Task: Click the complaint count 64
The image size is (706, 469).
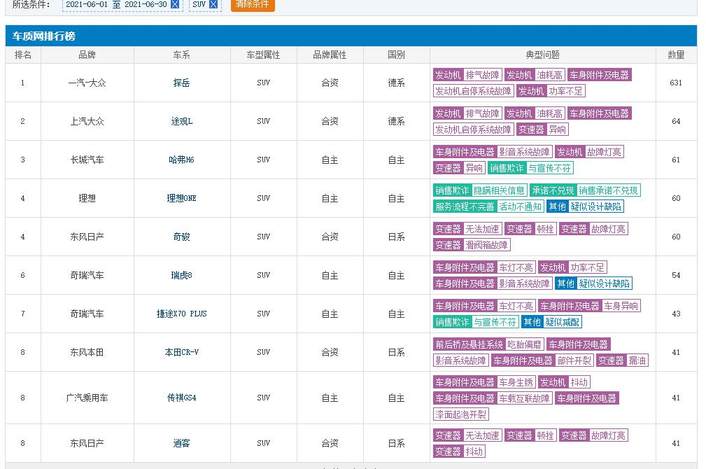Action: pyautogui.click(x=676, y=121)
